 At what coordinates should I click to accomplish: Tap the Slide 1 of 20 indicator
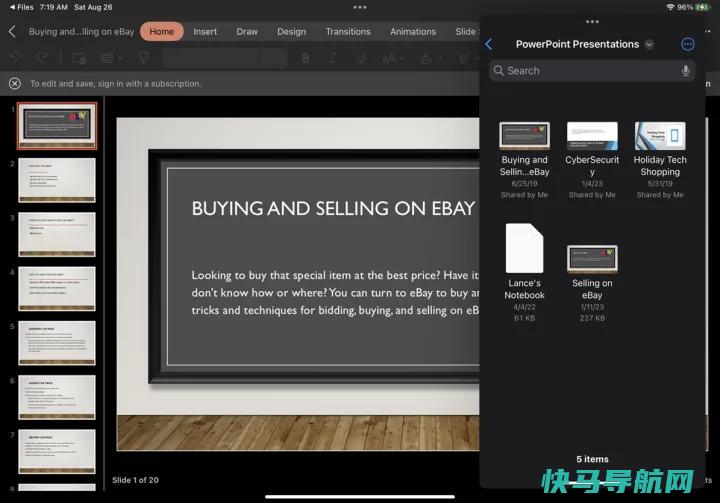tap(135, 480)
